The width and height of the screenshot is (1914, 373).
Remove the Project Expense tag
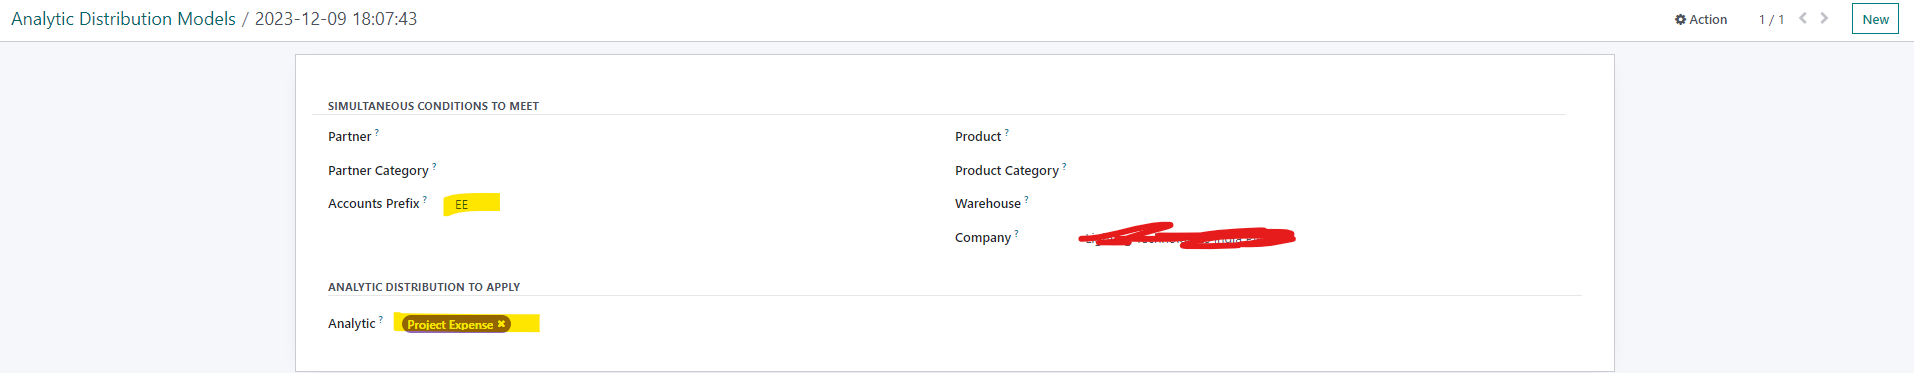[501, 324]
